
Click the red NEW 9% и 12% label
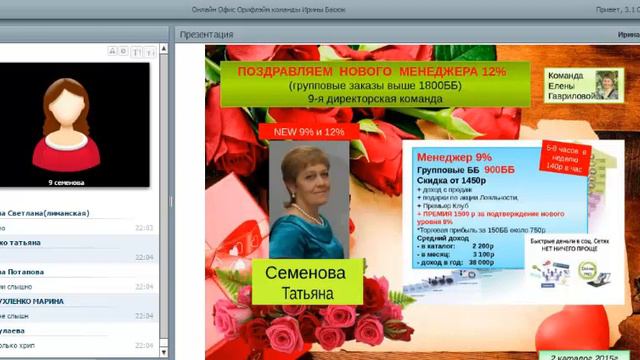(309, 132)
